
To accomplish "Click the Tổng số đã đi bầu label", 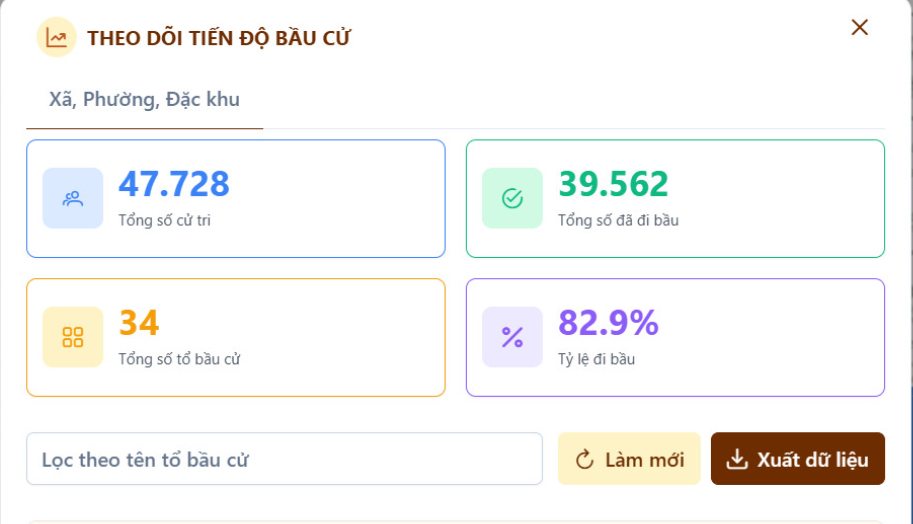I will pos(618,220).
